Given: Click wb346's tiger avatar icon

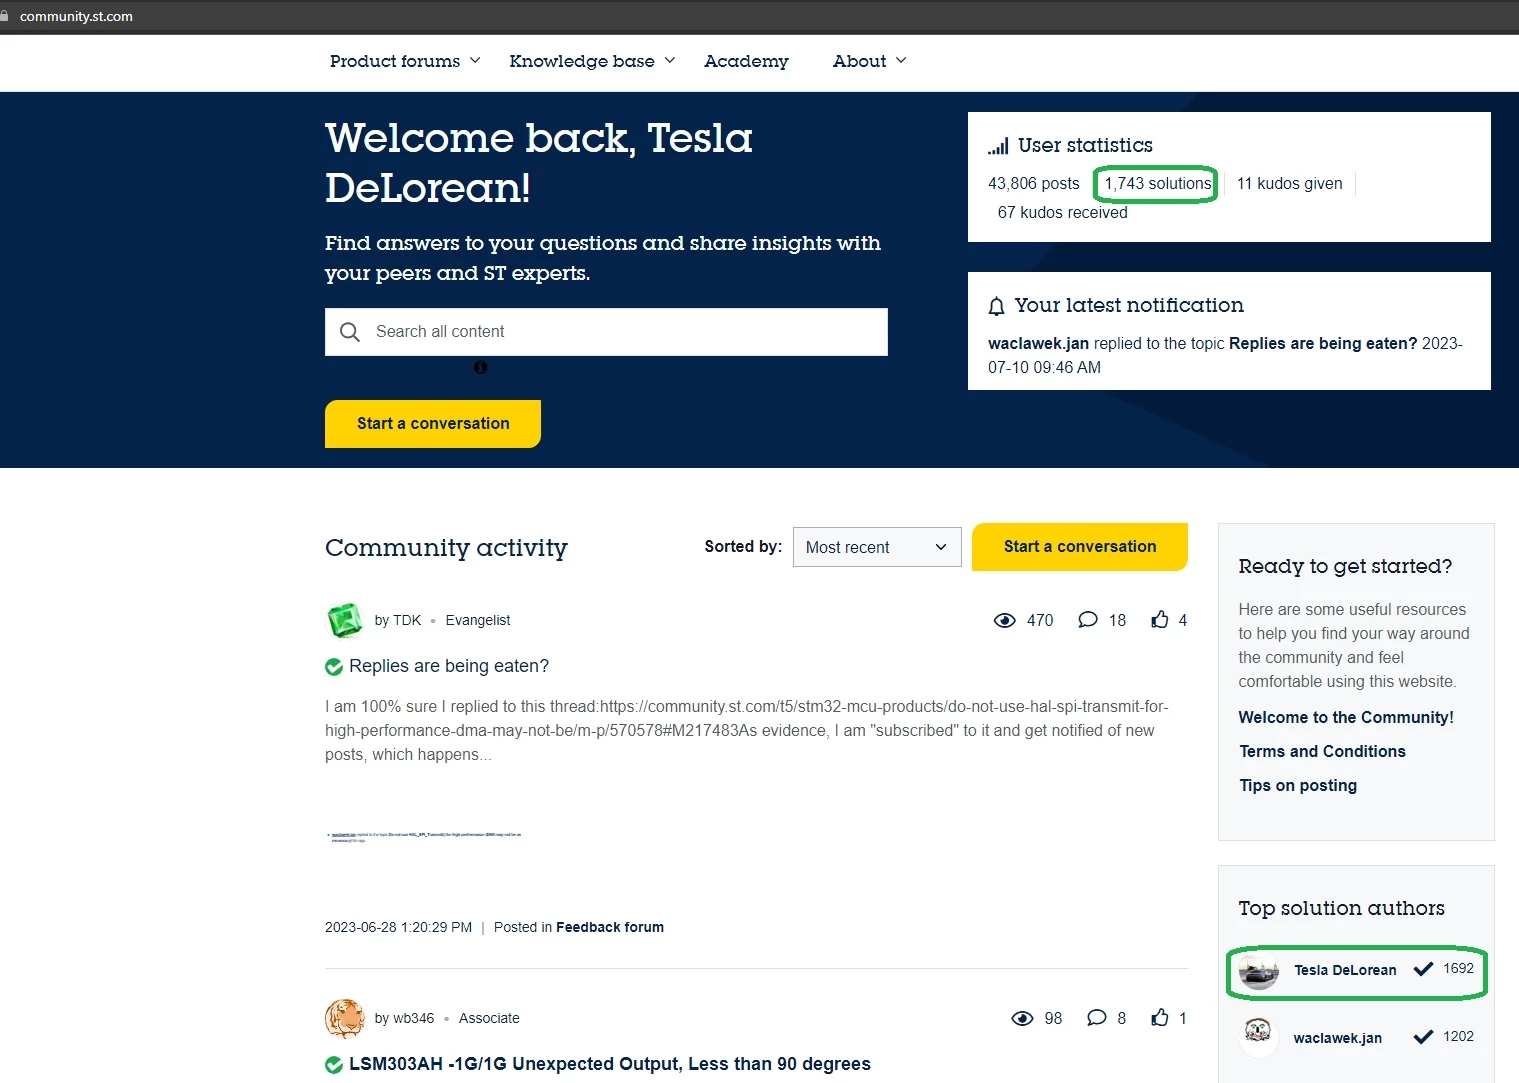Looking at the screenshot, I should (345, 1018).
